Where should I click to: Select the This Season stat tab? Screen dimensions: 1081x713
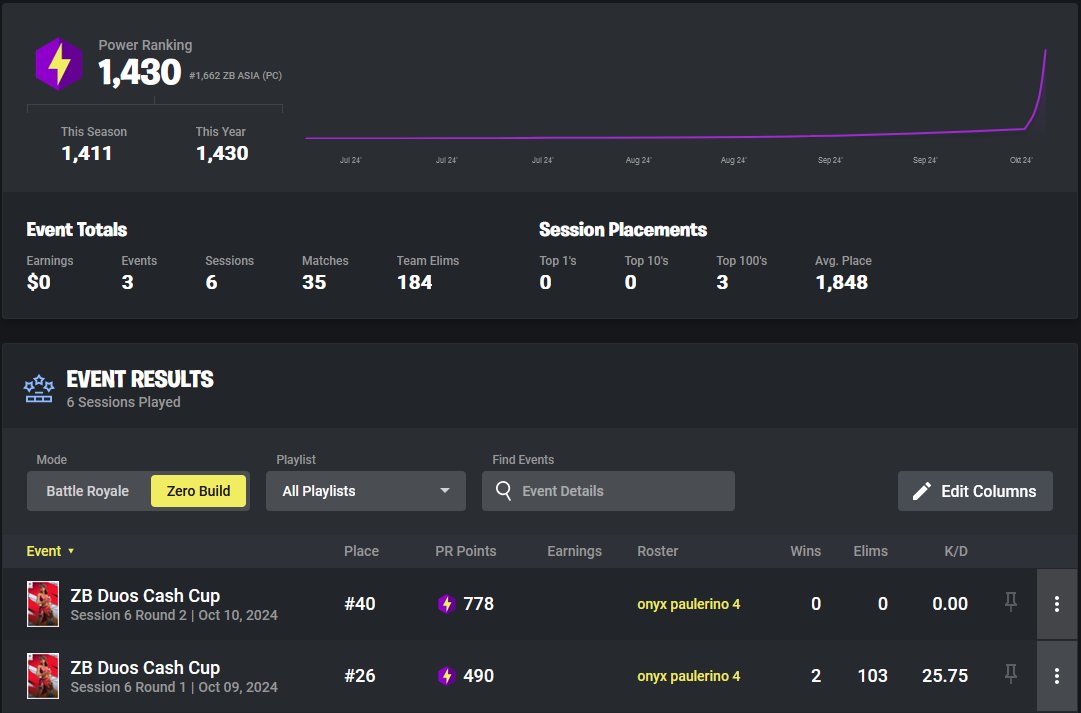pyautogui.click(x=97, y=143)
